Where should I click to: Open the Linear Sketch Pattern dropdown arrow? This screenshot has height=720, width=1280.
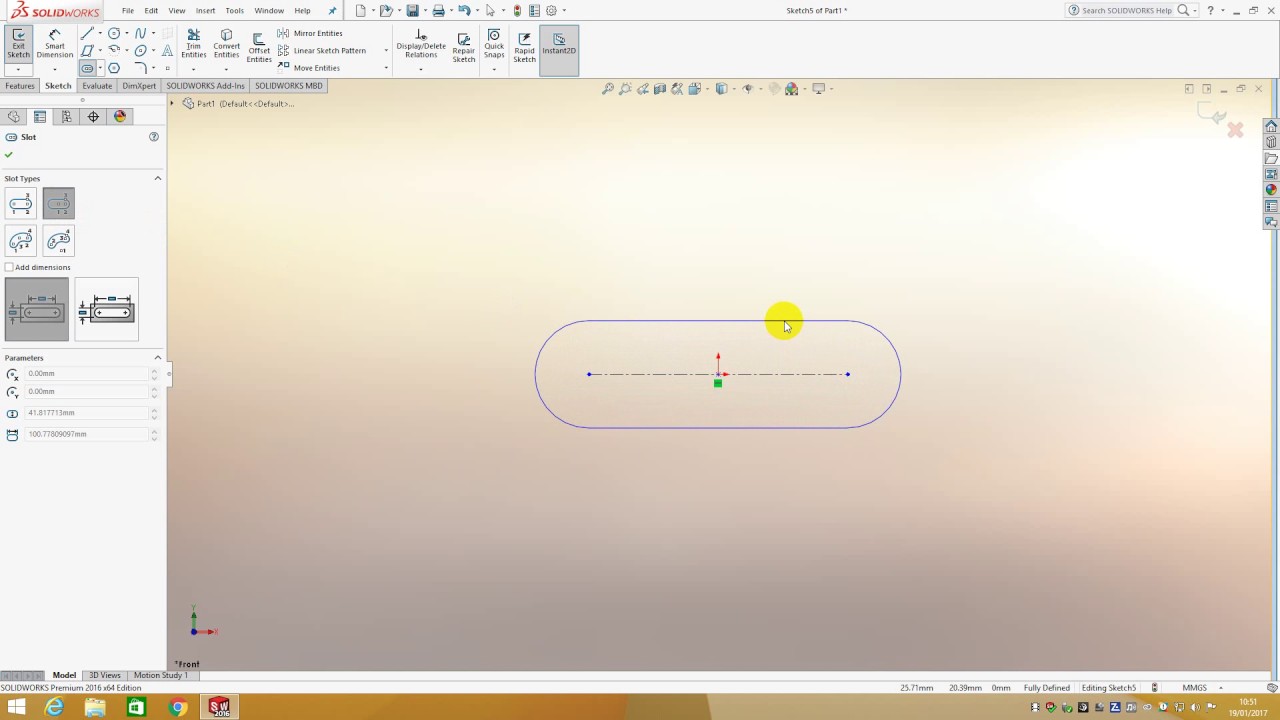386,50
